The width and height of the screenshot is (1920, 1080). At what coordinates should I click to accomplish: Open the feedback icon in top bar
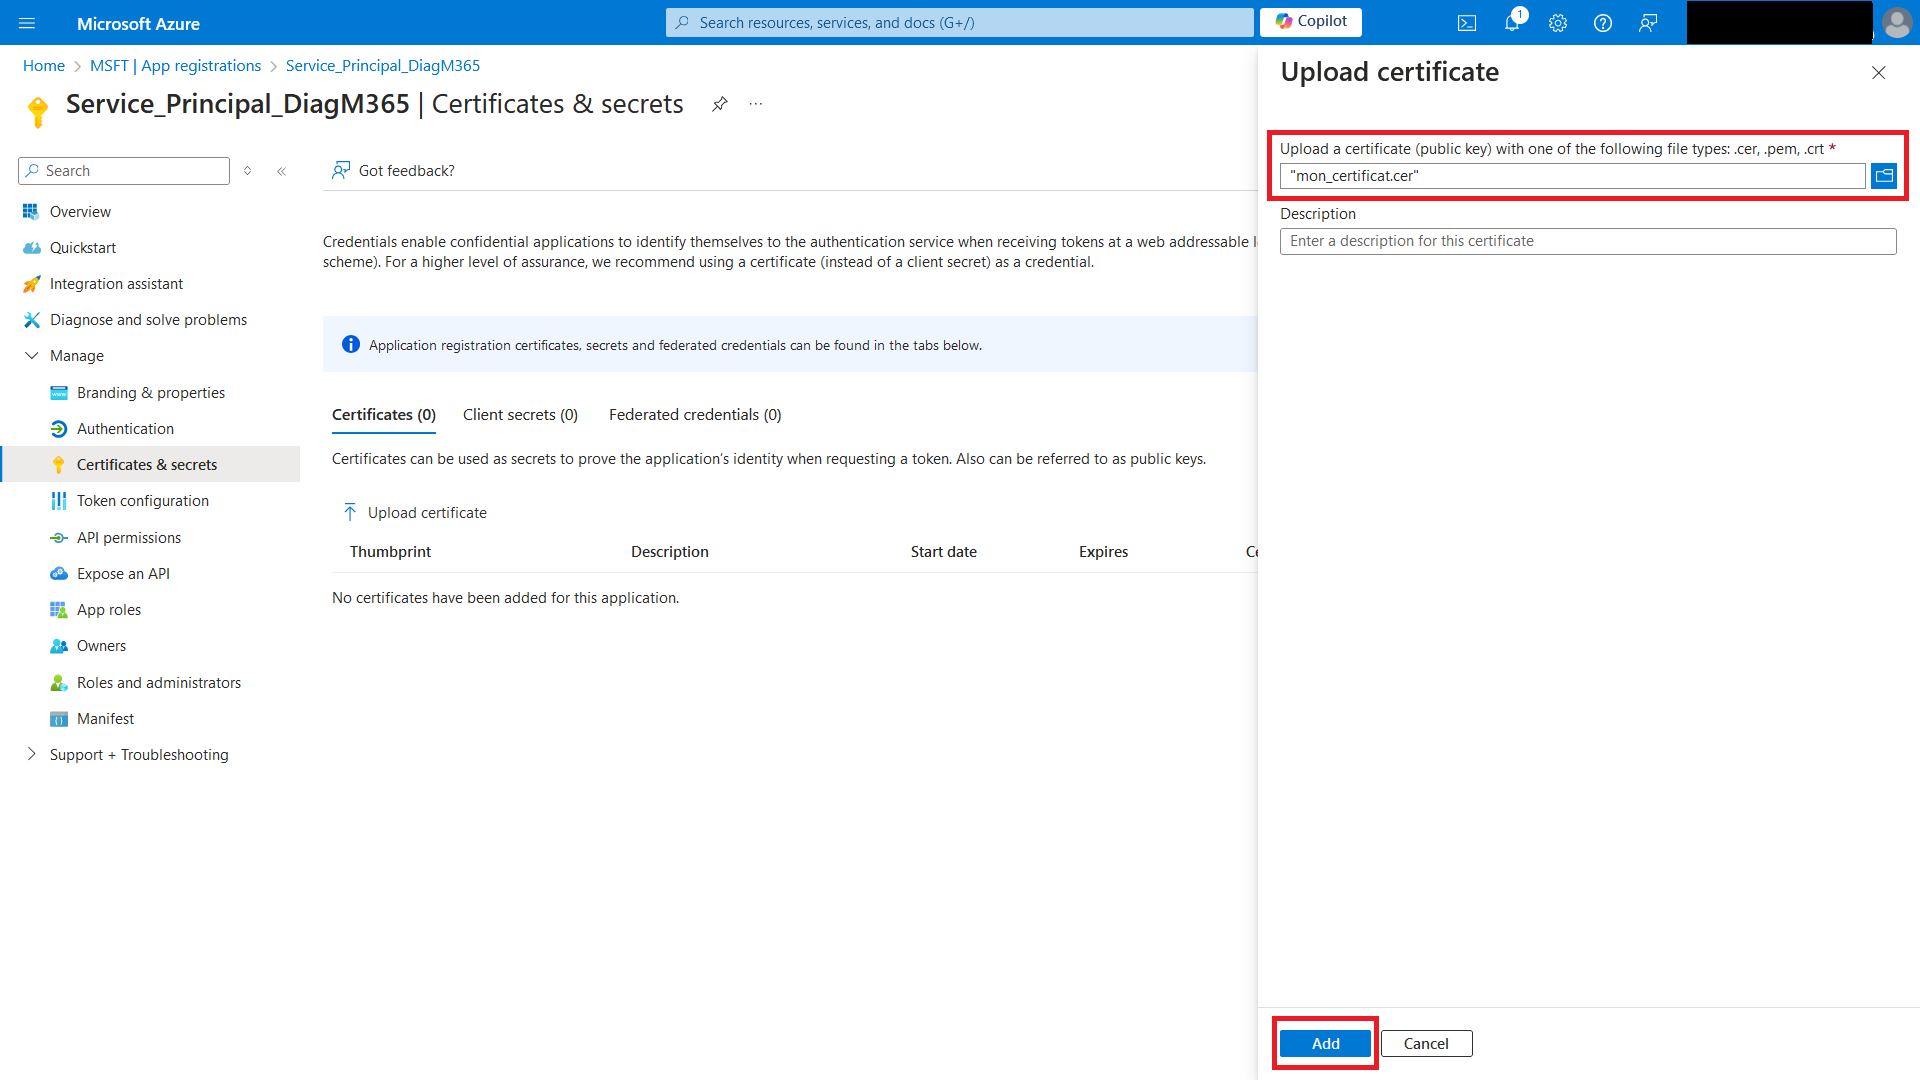pos(1648,23)
